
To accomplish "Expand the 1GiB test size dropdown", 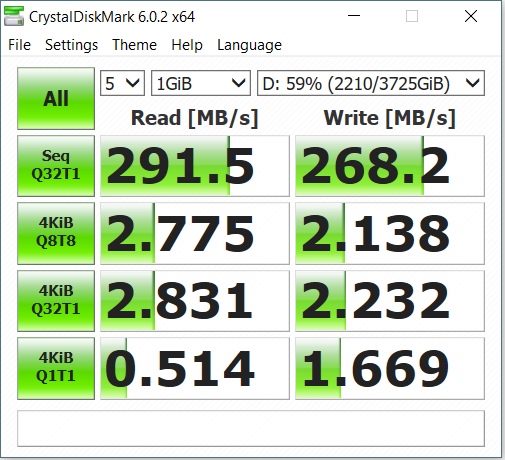I will coord(201,83).
